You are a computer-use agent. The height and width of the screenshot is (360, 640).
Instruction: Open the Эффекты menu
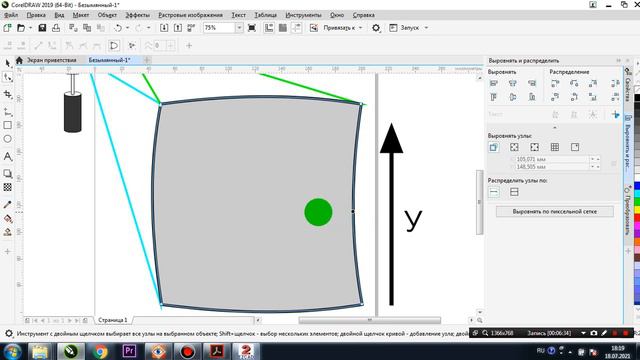[x=138, y=15]
